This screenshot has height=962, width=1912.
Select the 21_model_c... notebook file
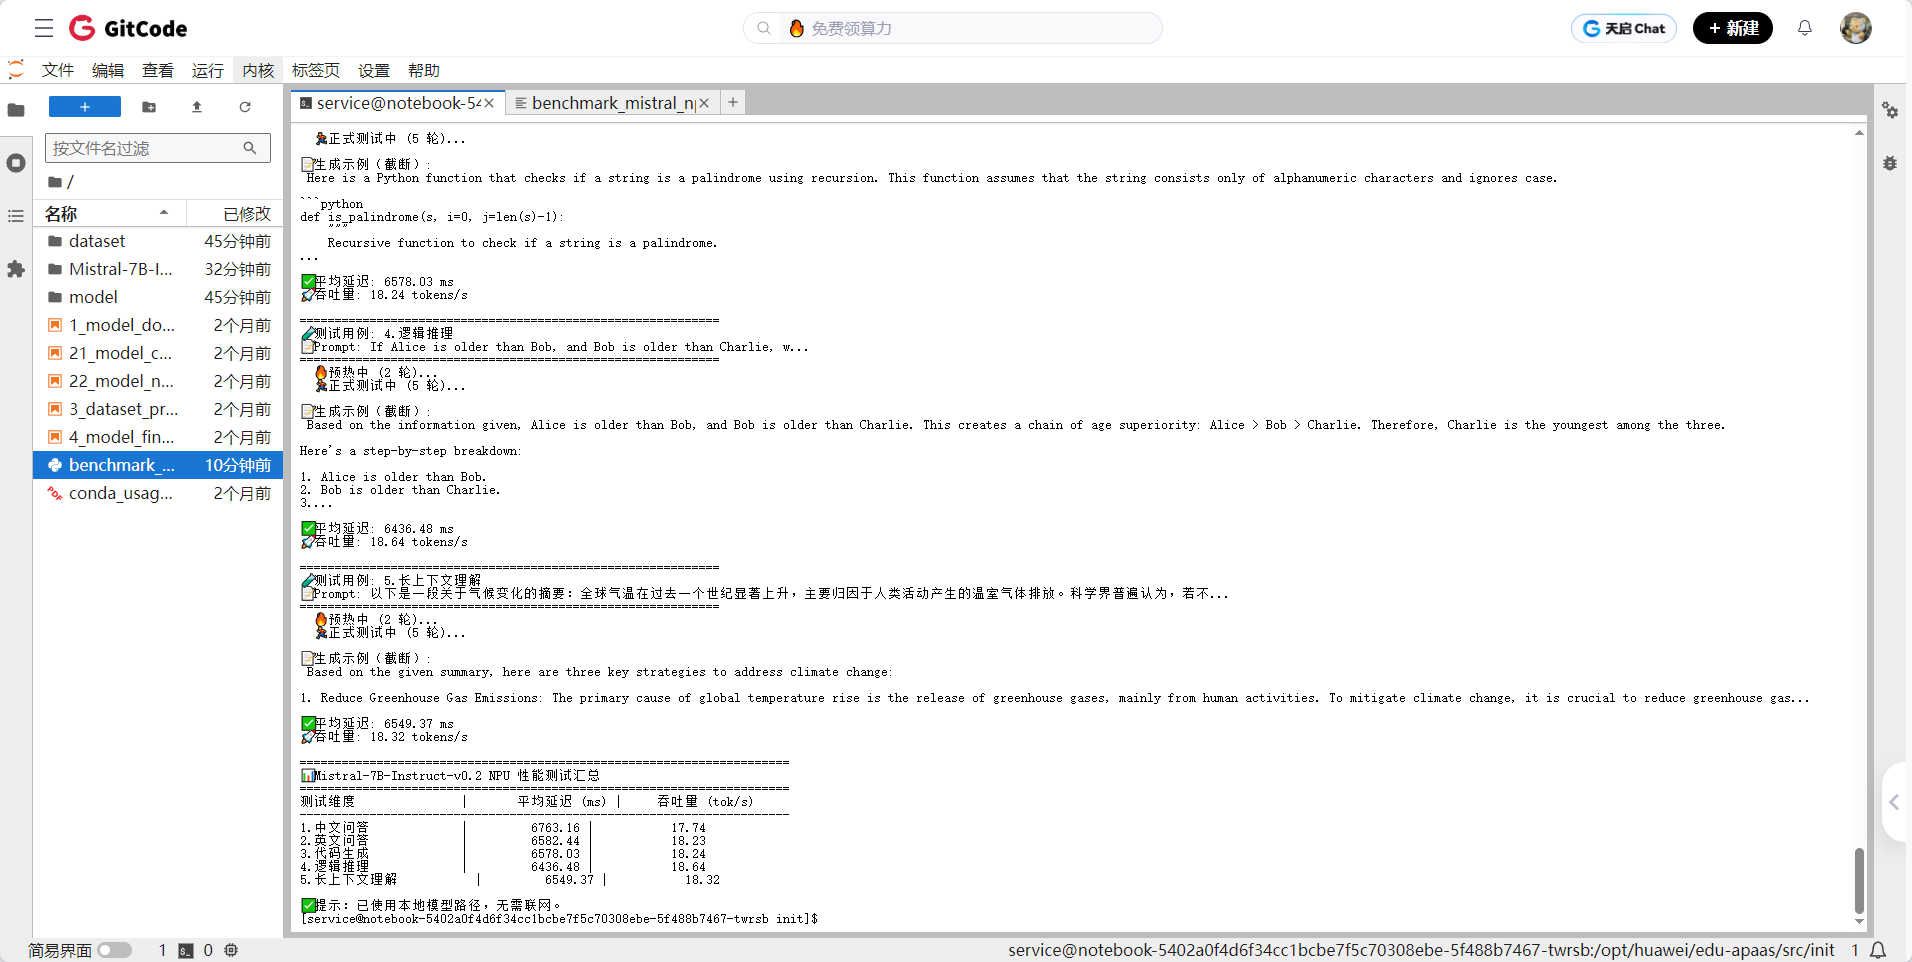tap(158, 353)
